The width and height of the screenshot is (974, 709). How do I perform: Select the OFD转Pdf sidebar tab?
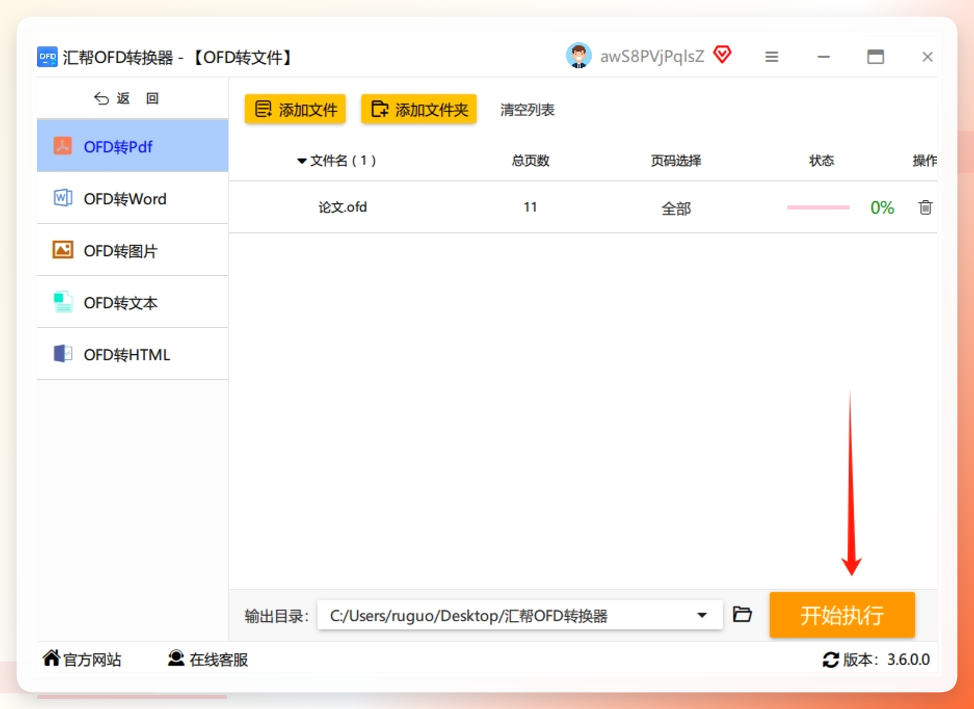click(x=132, y=146)
